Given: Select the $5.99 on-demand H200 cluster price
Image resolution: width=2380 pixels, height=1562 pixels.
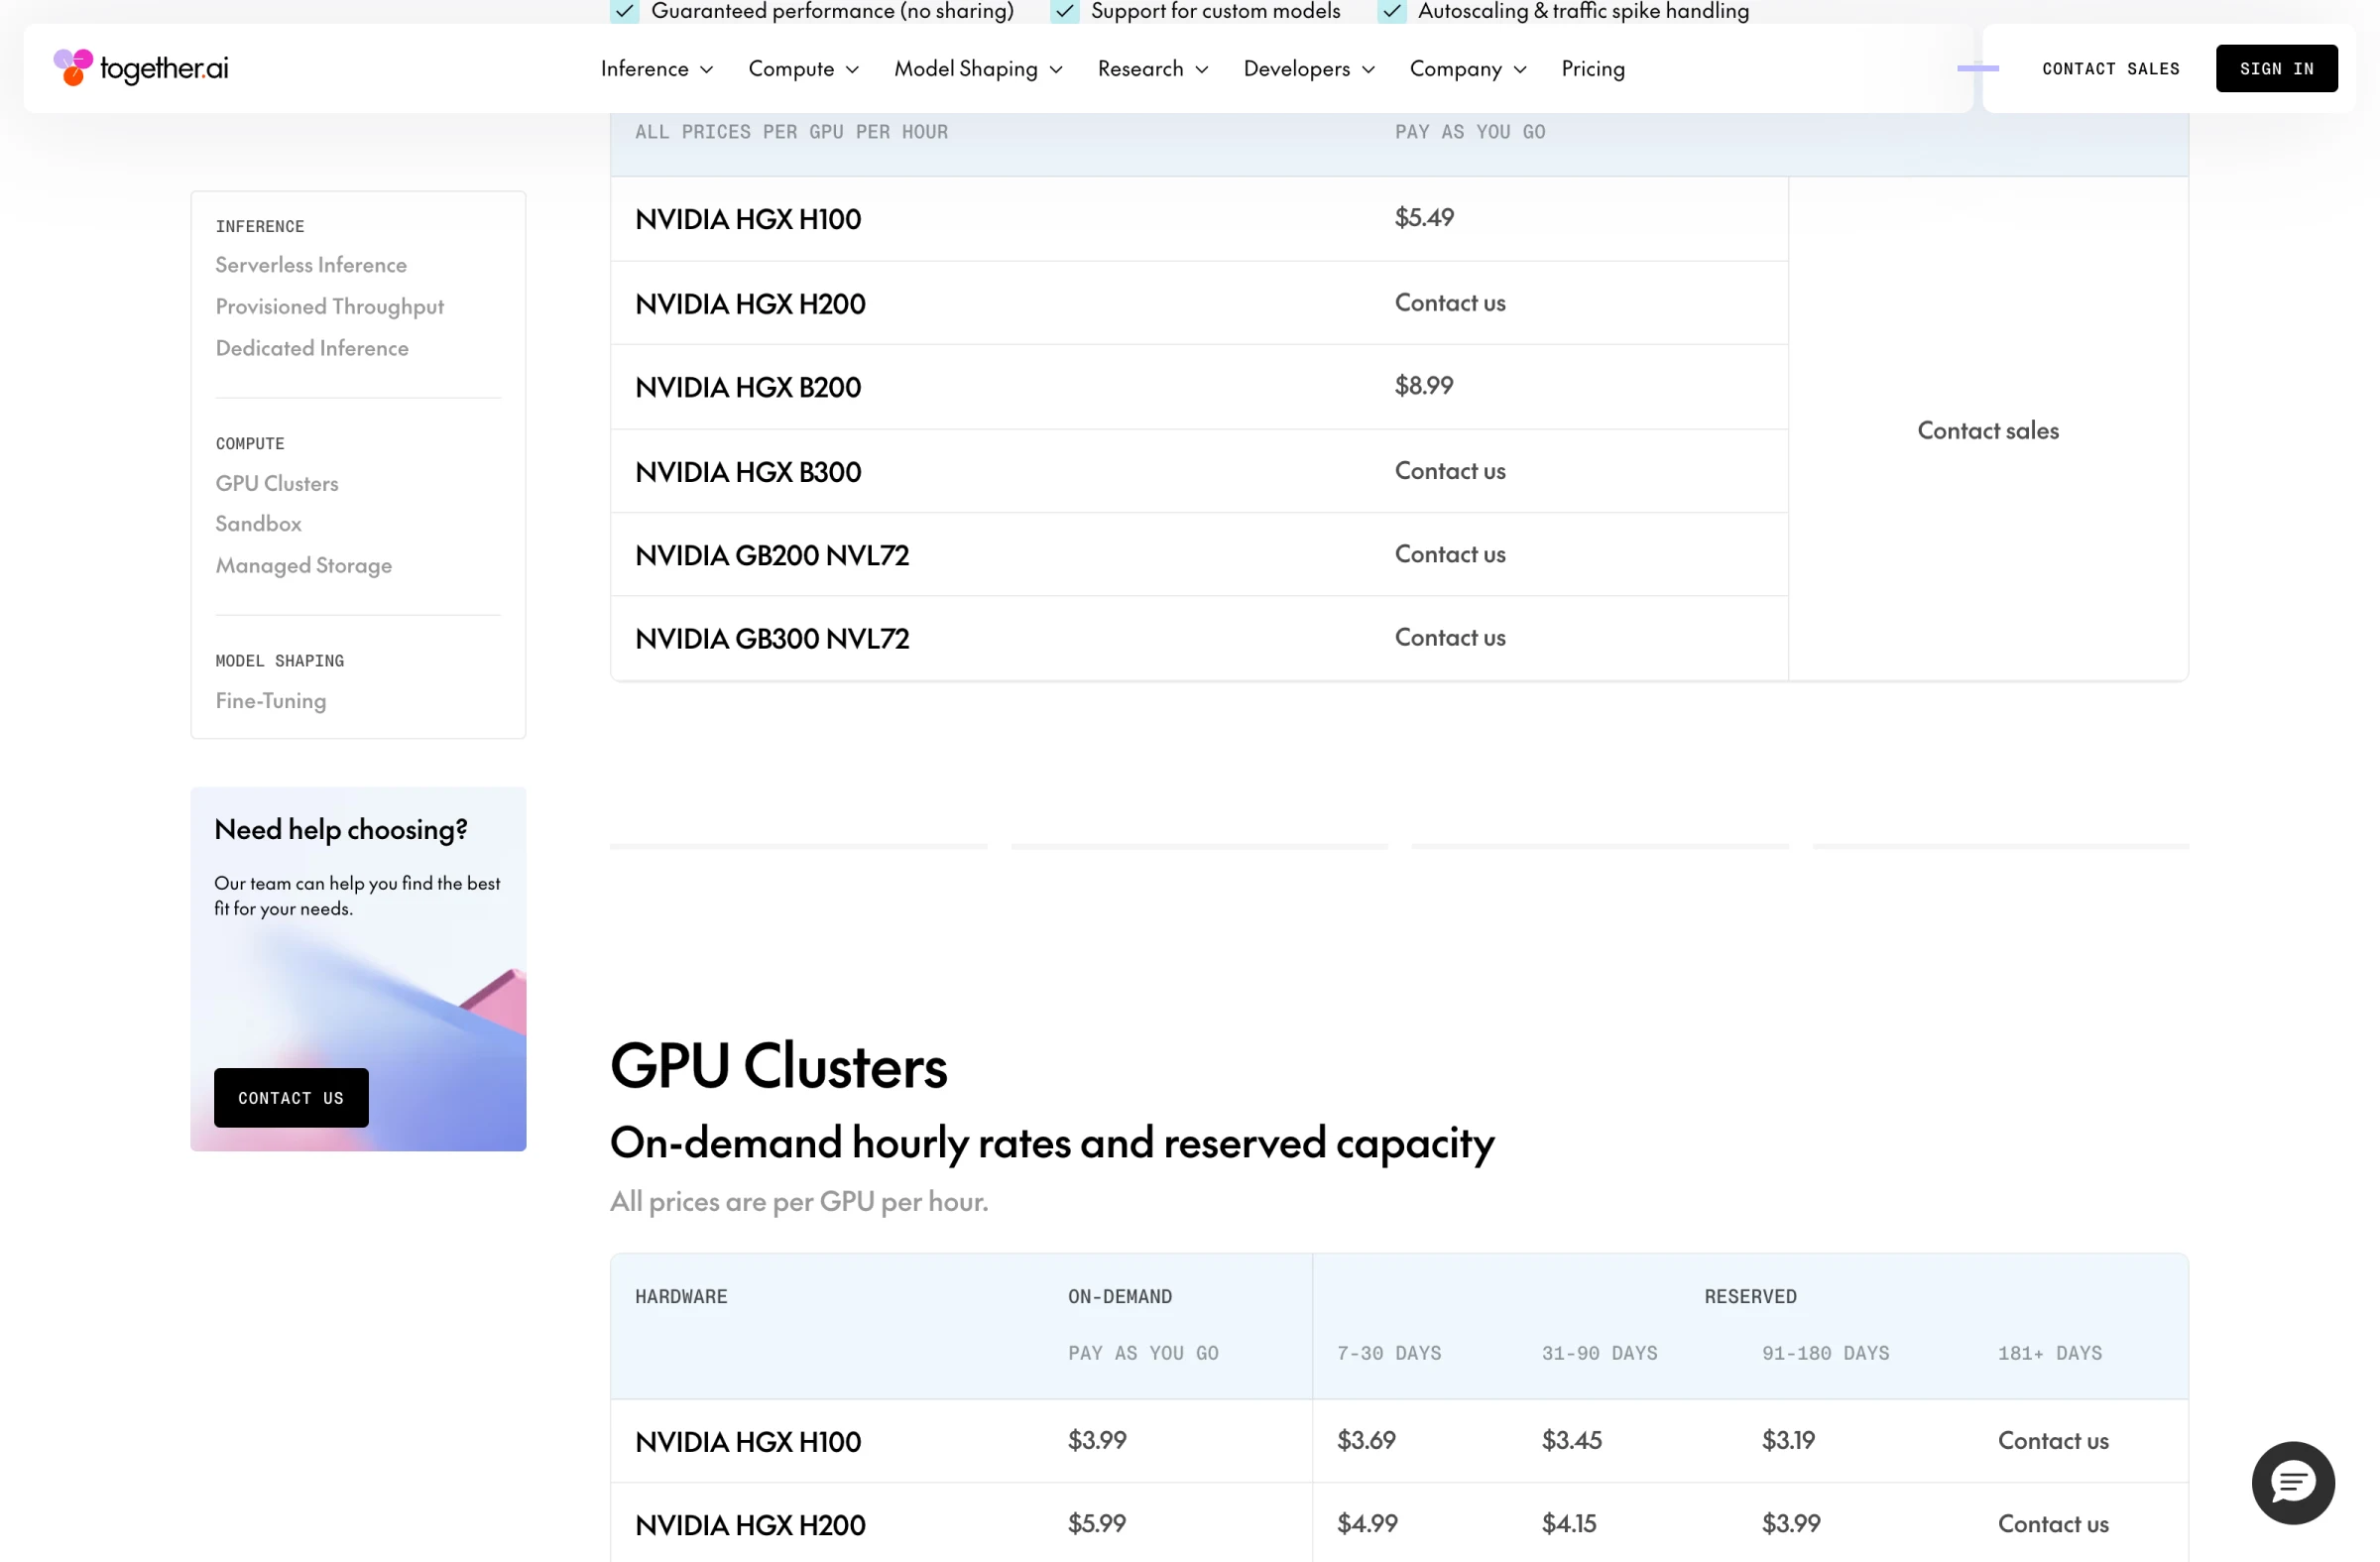Looking at the screenshot, I should [1097, 1524].
